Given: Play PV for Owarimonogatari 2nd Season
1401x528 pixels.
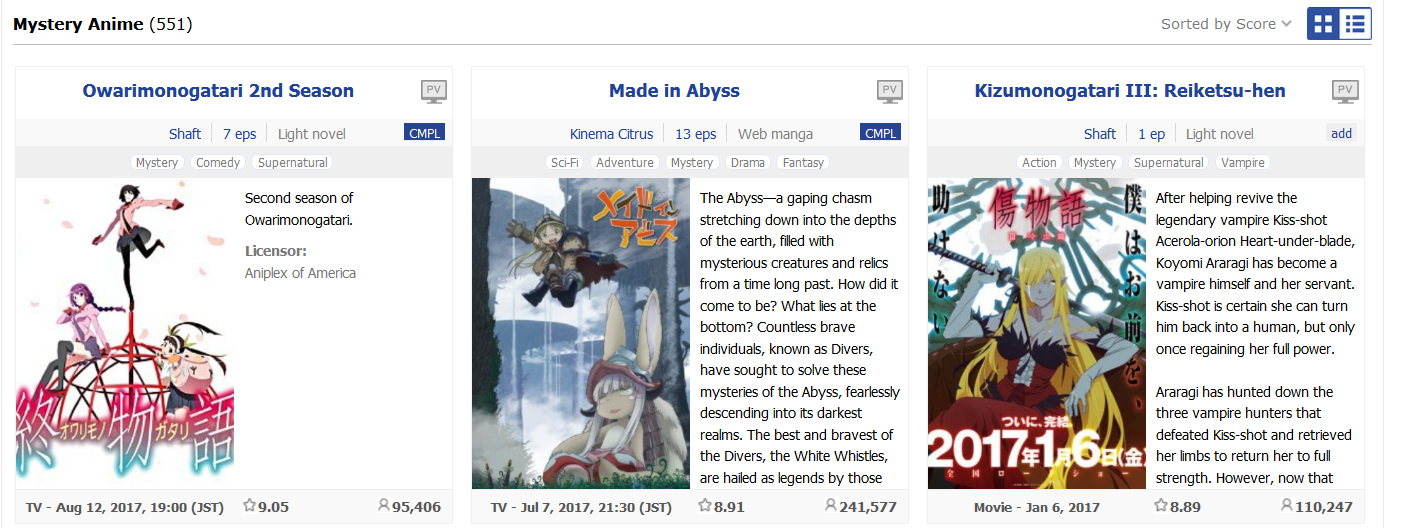Looking at the screenshot, I should (433, 91).
